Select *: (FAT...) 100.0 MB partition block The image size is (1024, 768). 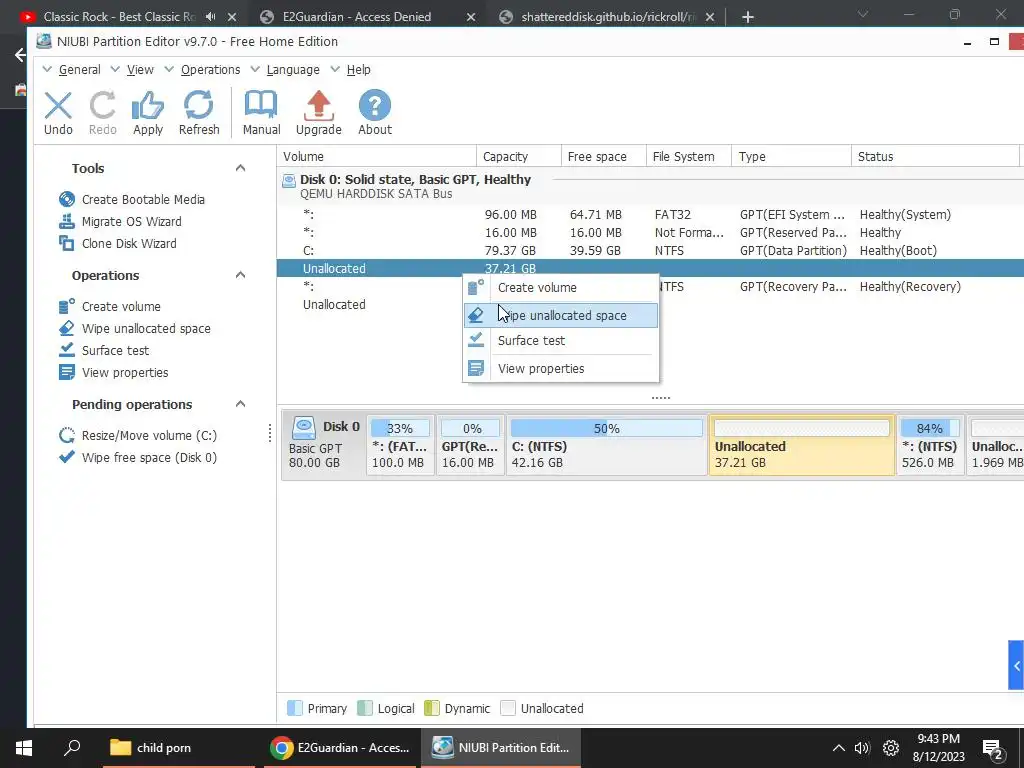400,447
